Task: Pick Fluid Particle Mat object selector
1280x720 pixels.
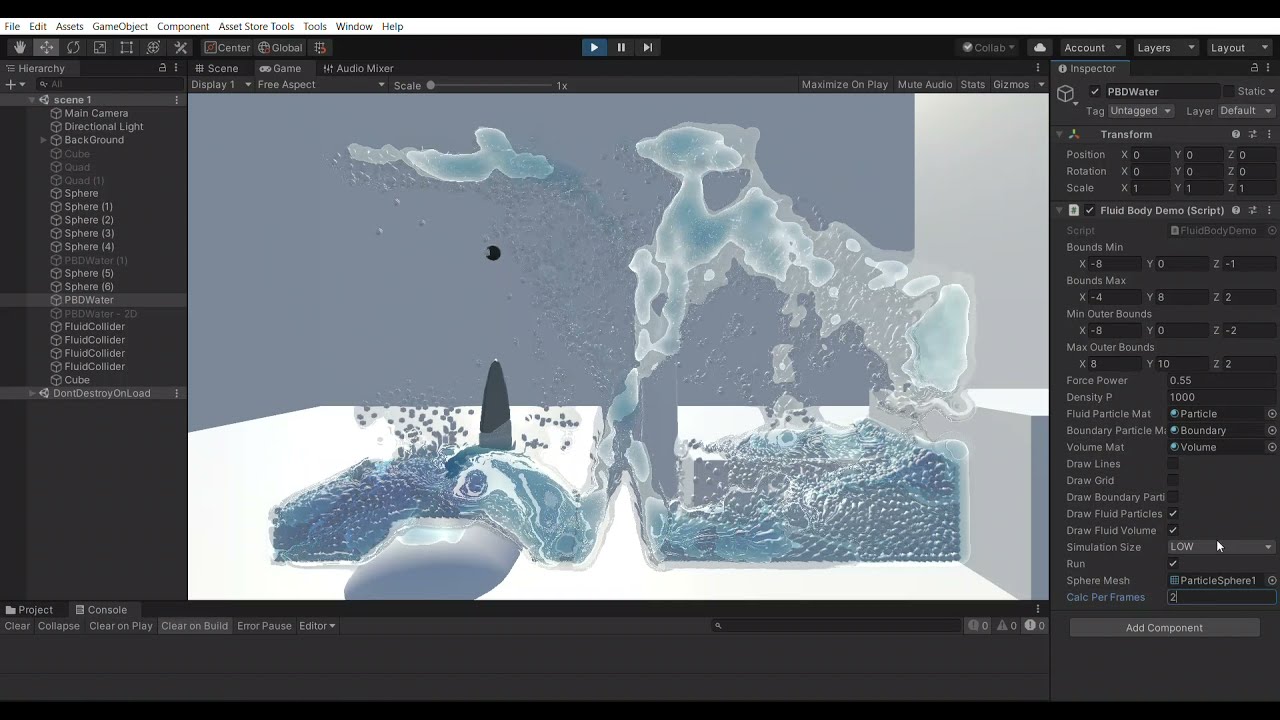Action: click(1272, 414)
